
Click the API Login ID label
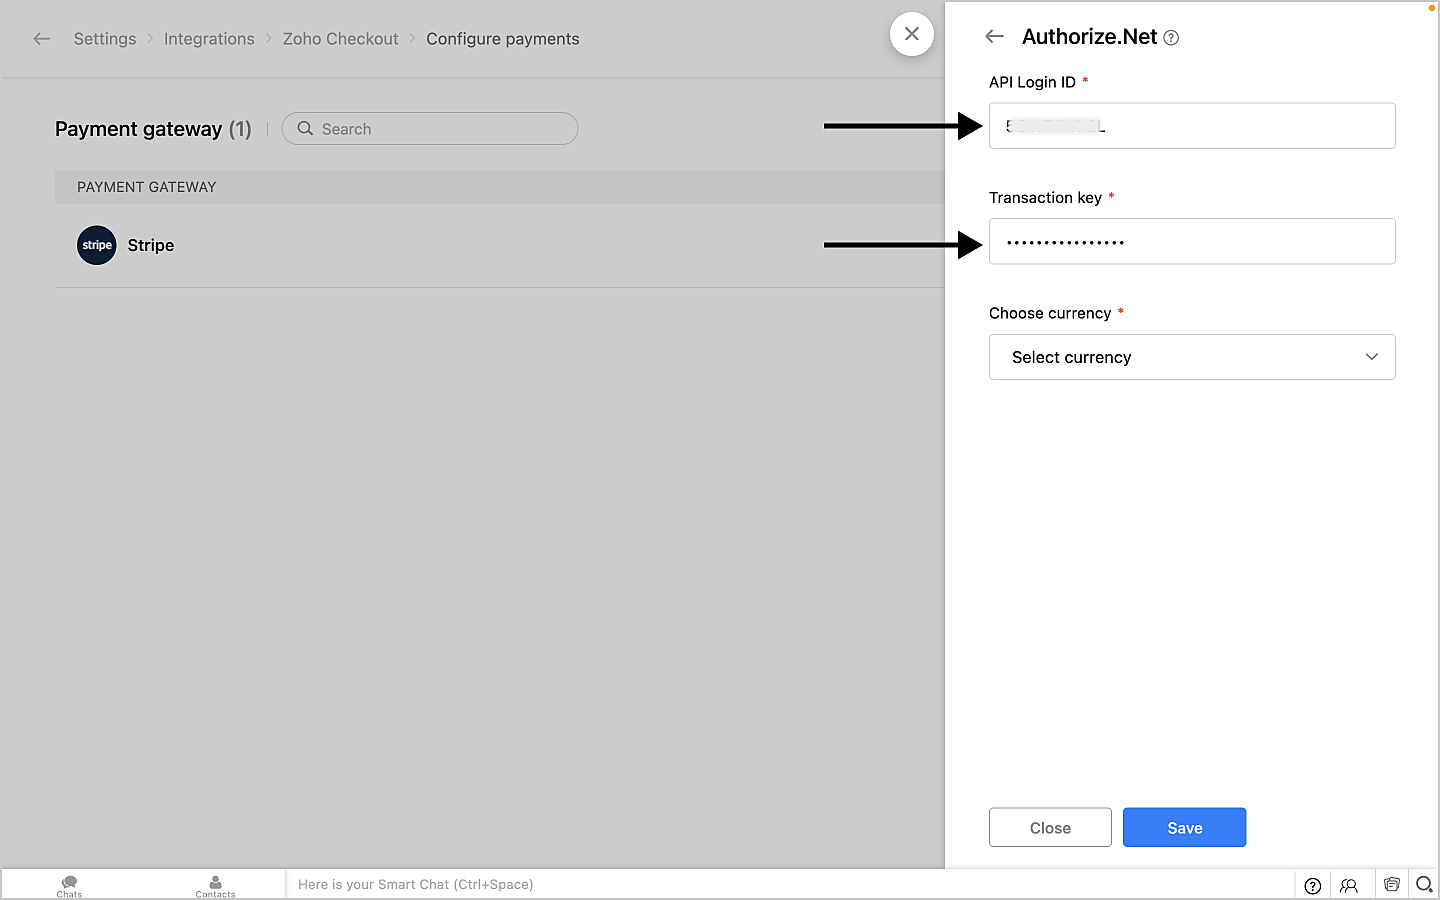pos(1032,82)
